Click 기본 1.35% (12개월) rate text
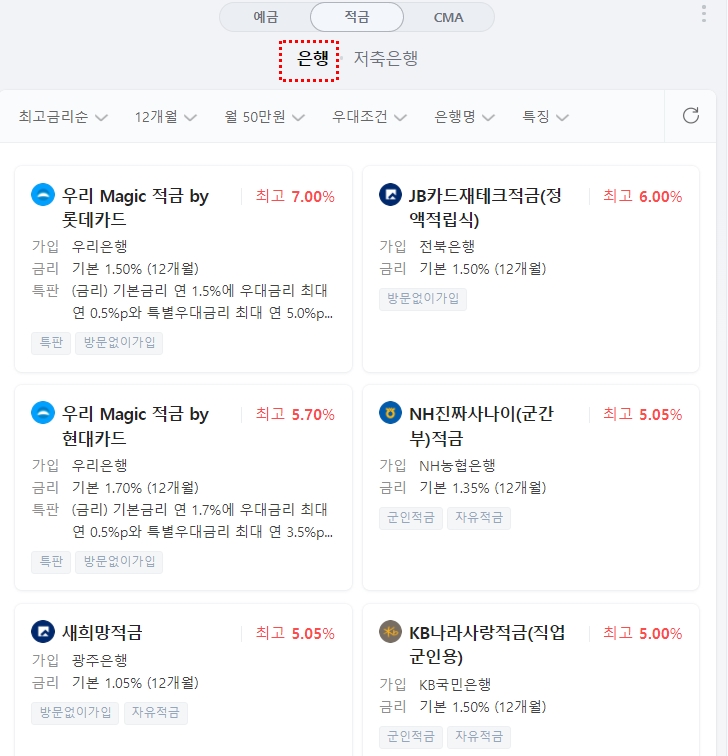Image resolution: width=728 pixels, height=756 pixels. pyautogui.click(x=483, y=487)
